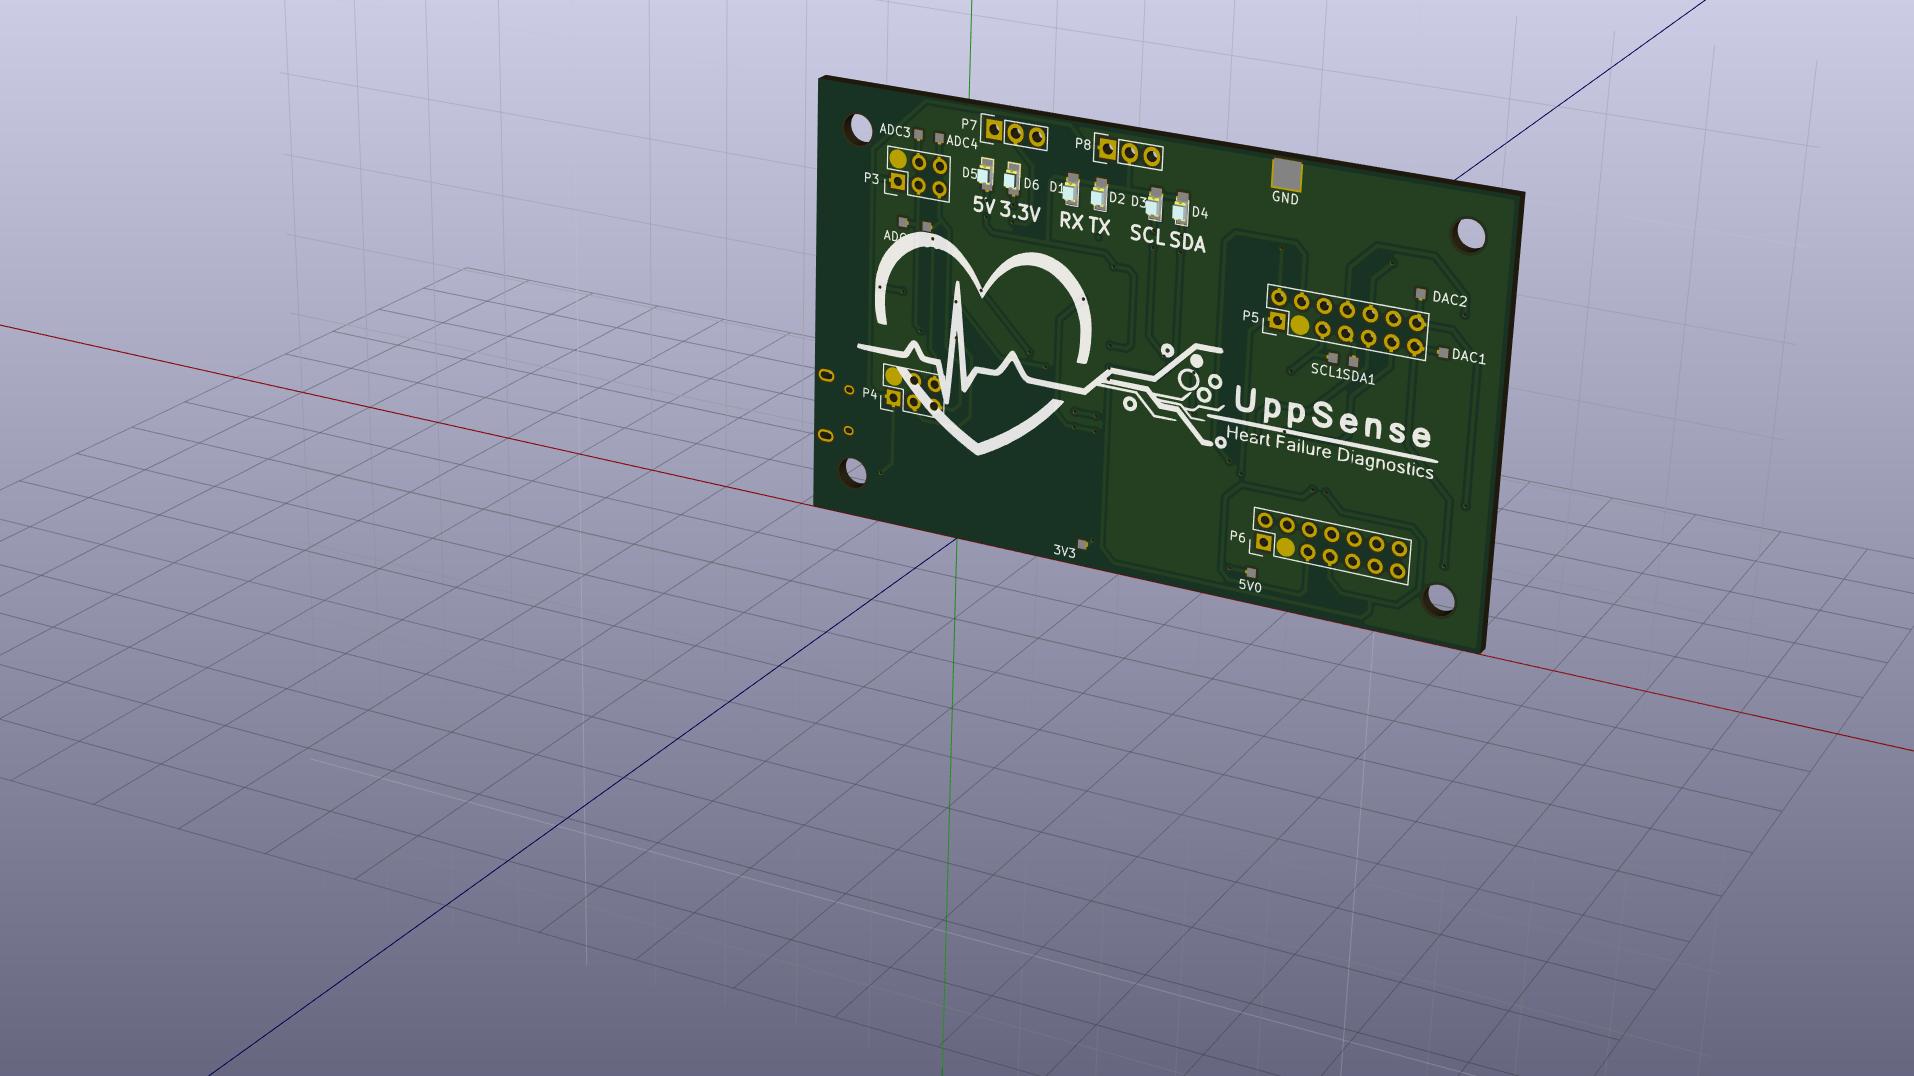Select the D4 LED above SDA label
Image resolution: width=1914 pixels, height=1076 pixels.
point(1181,208)
